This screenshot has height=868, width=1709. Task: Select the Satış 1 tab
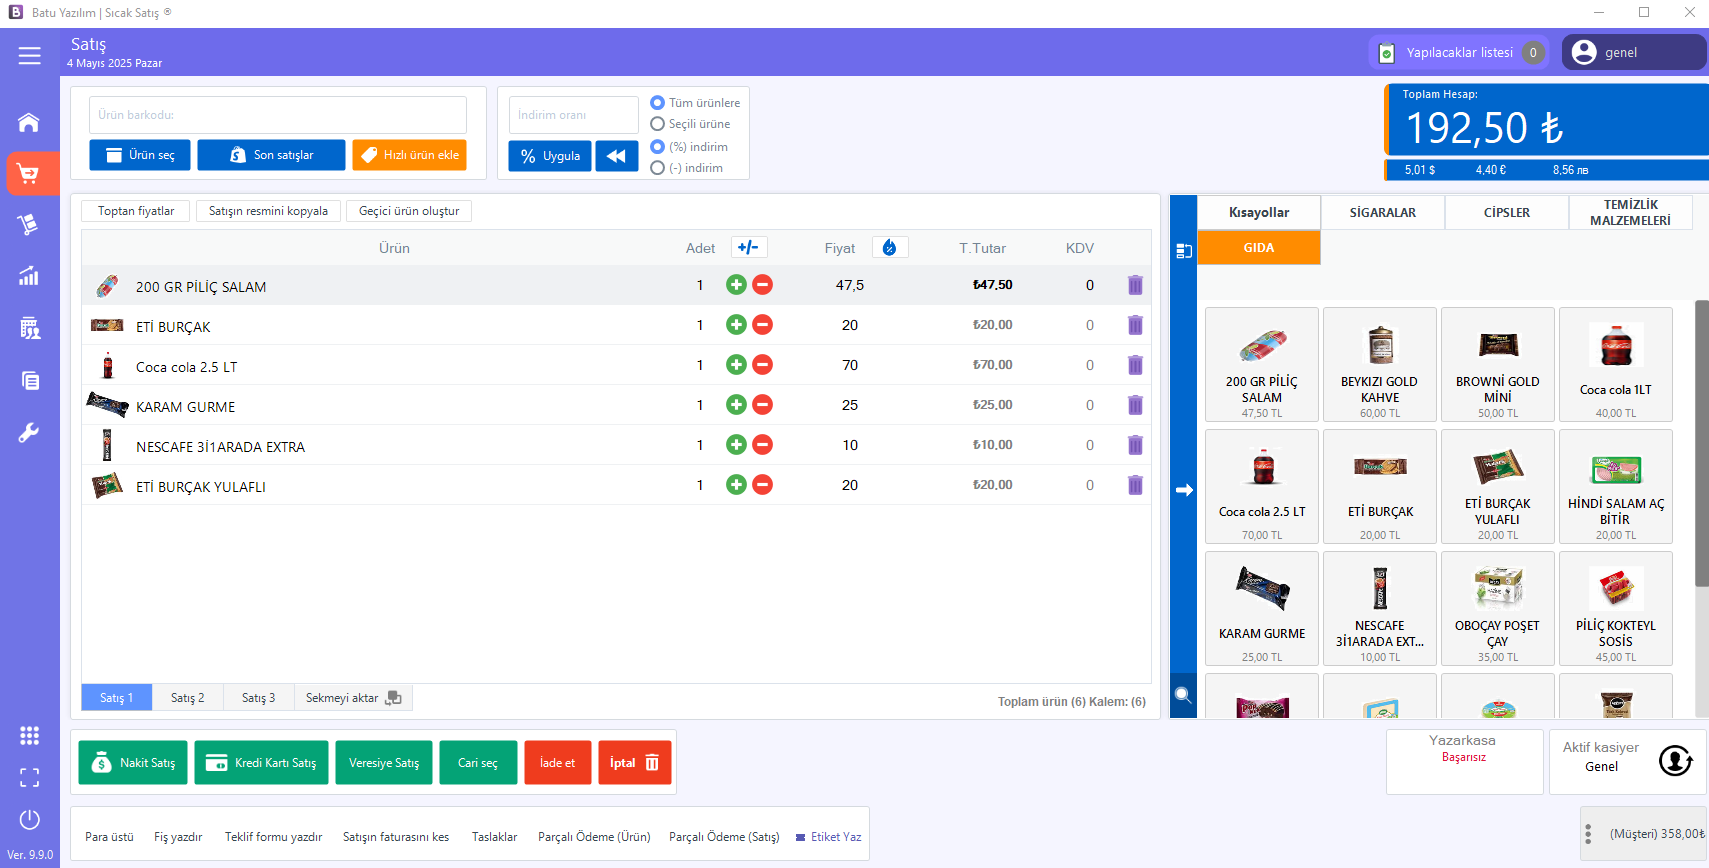pos(116,698)
